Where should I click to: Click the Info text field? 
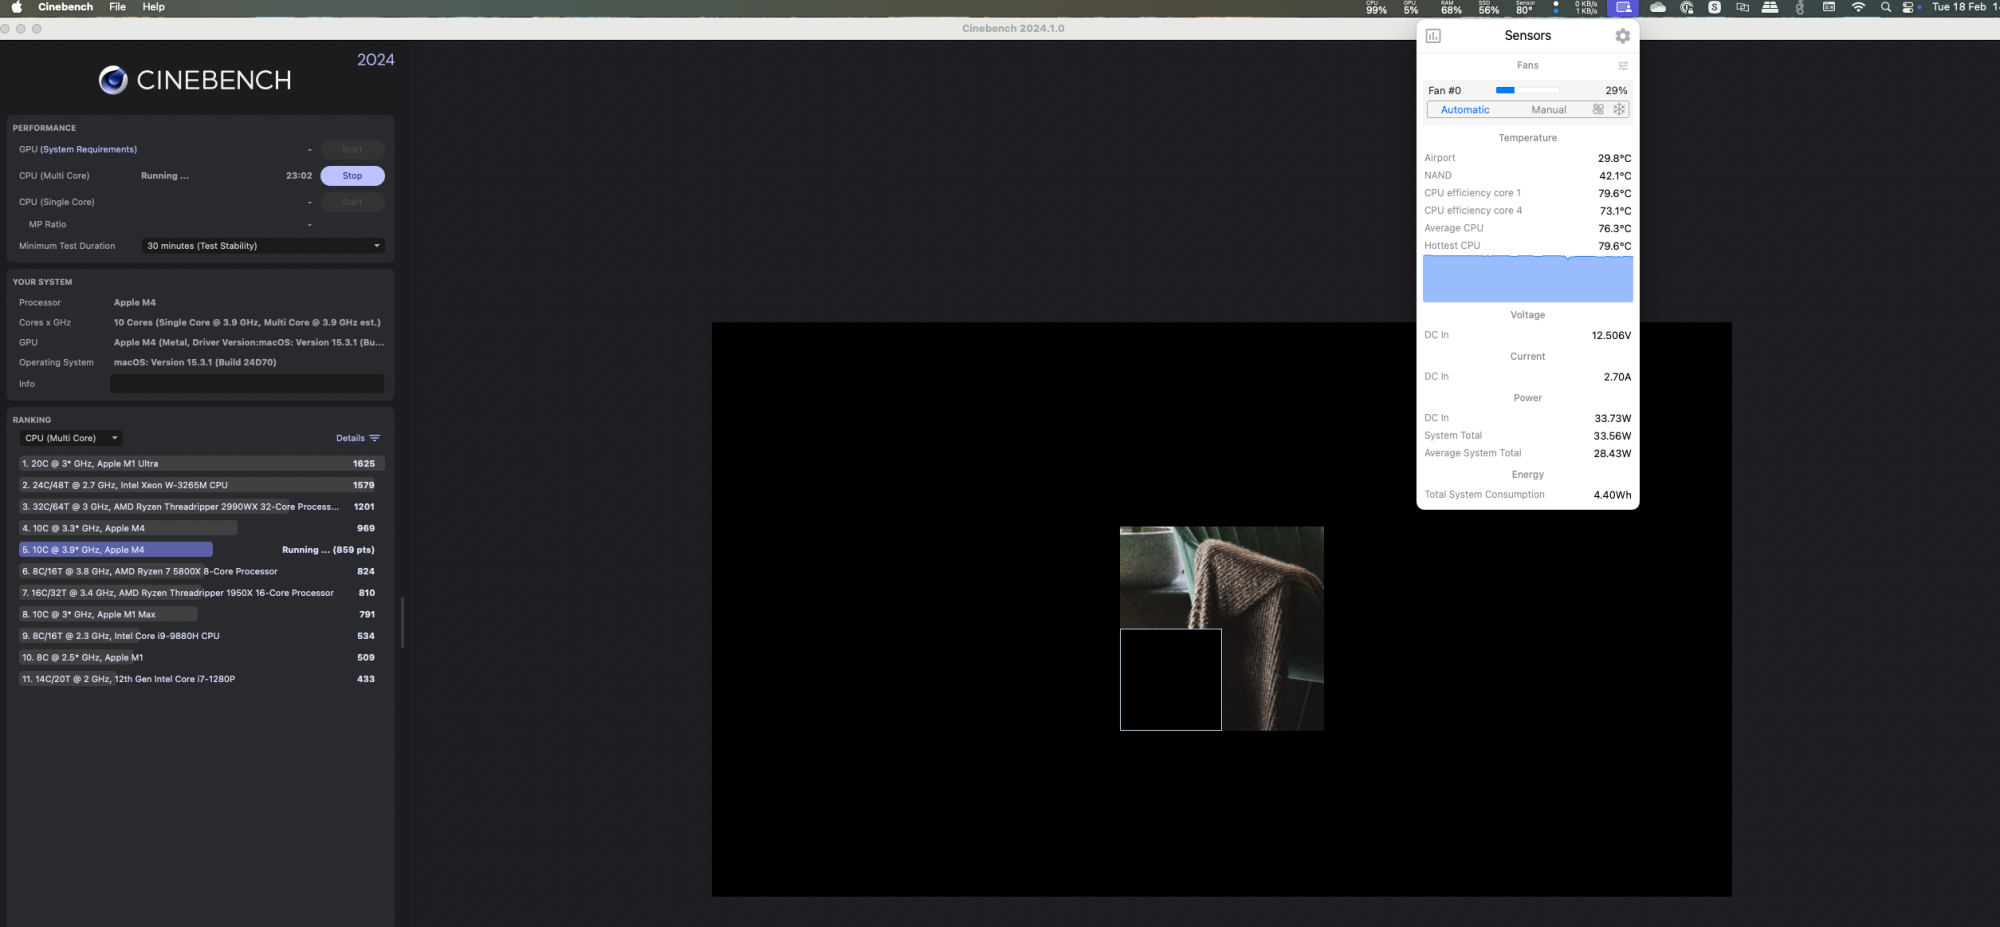coord(247,384)
